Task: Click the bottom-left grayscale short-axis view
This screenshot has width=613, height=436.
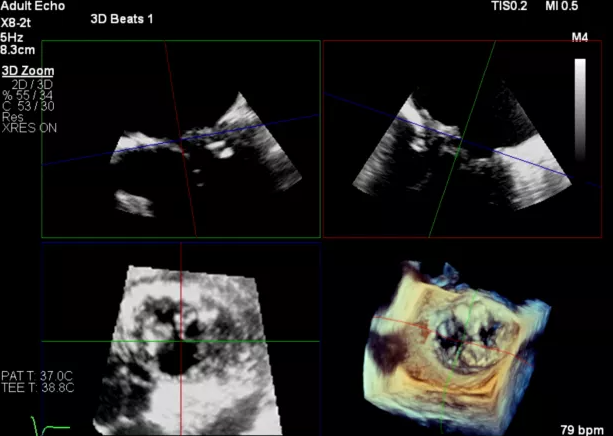Action: [180, 340]
